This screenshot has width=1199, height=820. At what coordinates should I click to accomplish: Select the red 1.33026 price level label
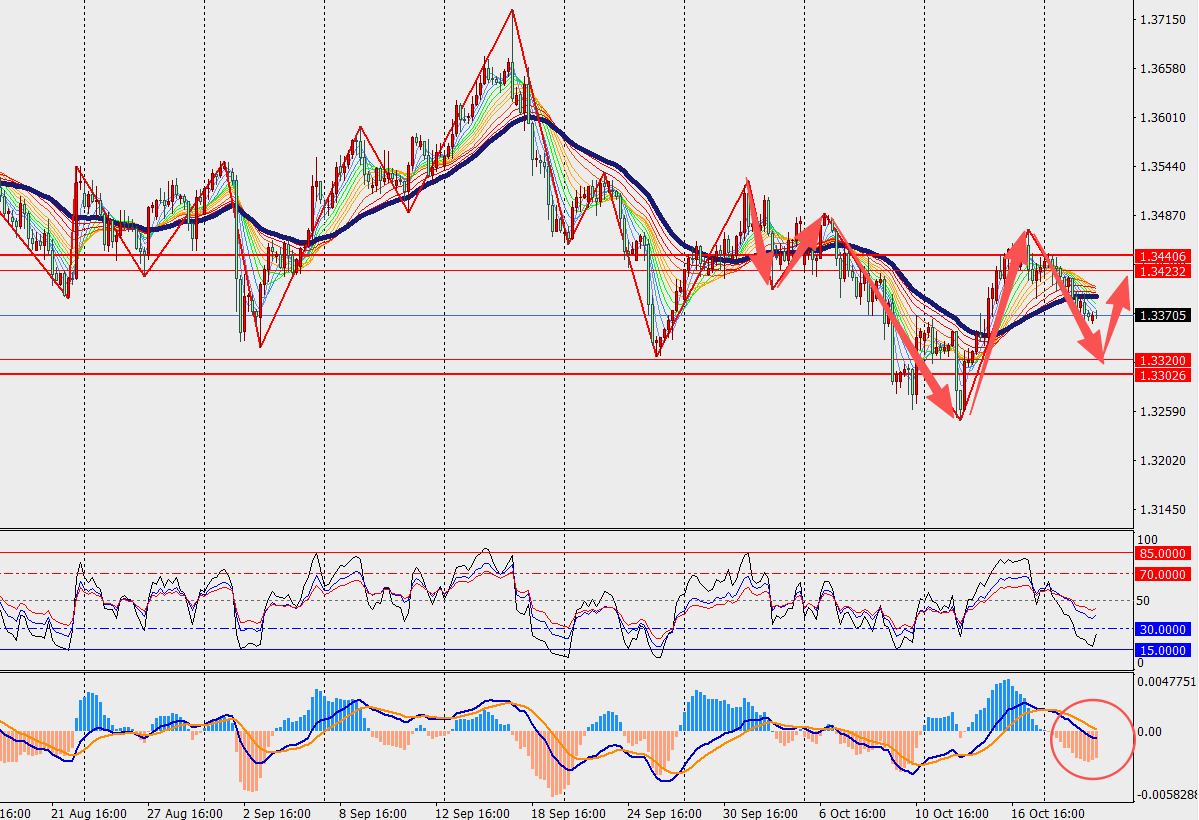coord(1162,375)
